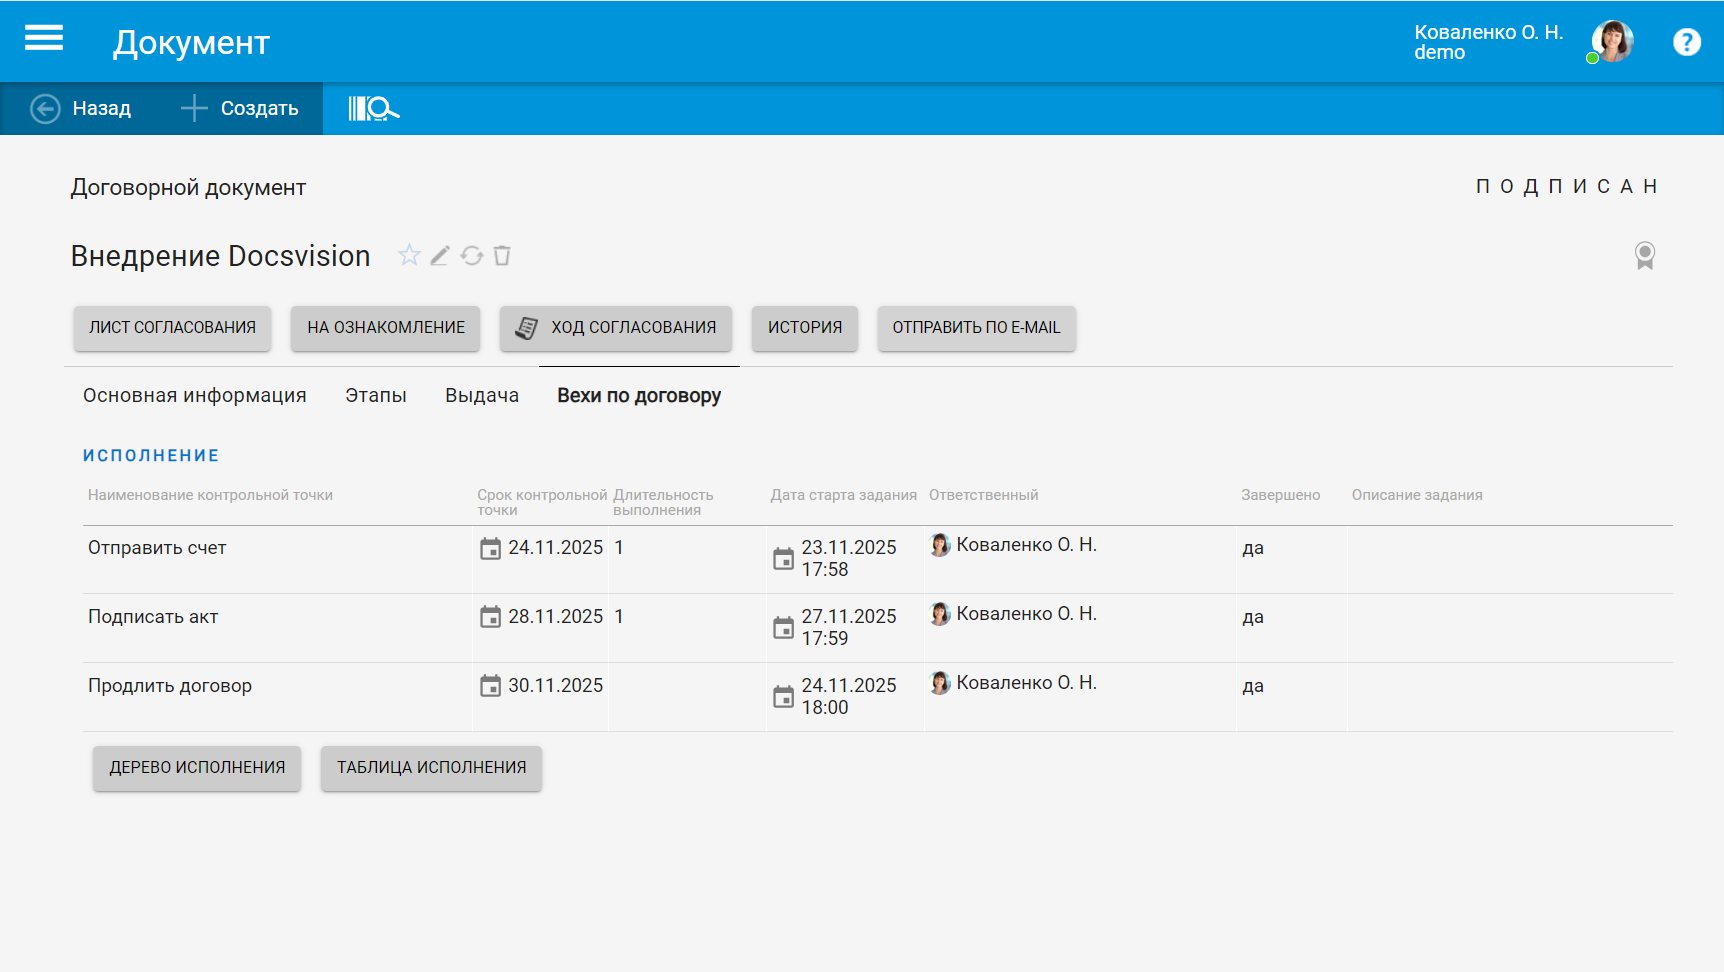Open Ход согласования
This screenshot has width=1724, height=972.
[616, 328]
